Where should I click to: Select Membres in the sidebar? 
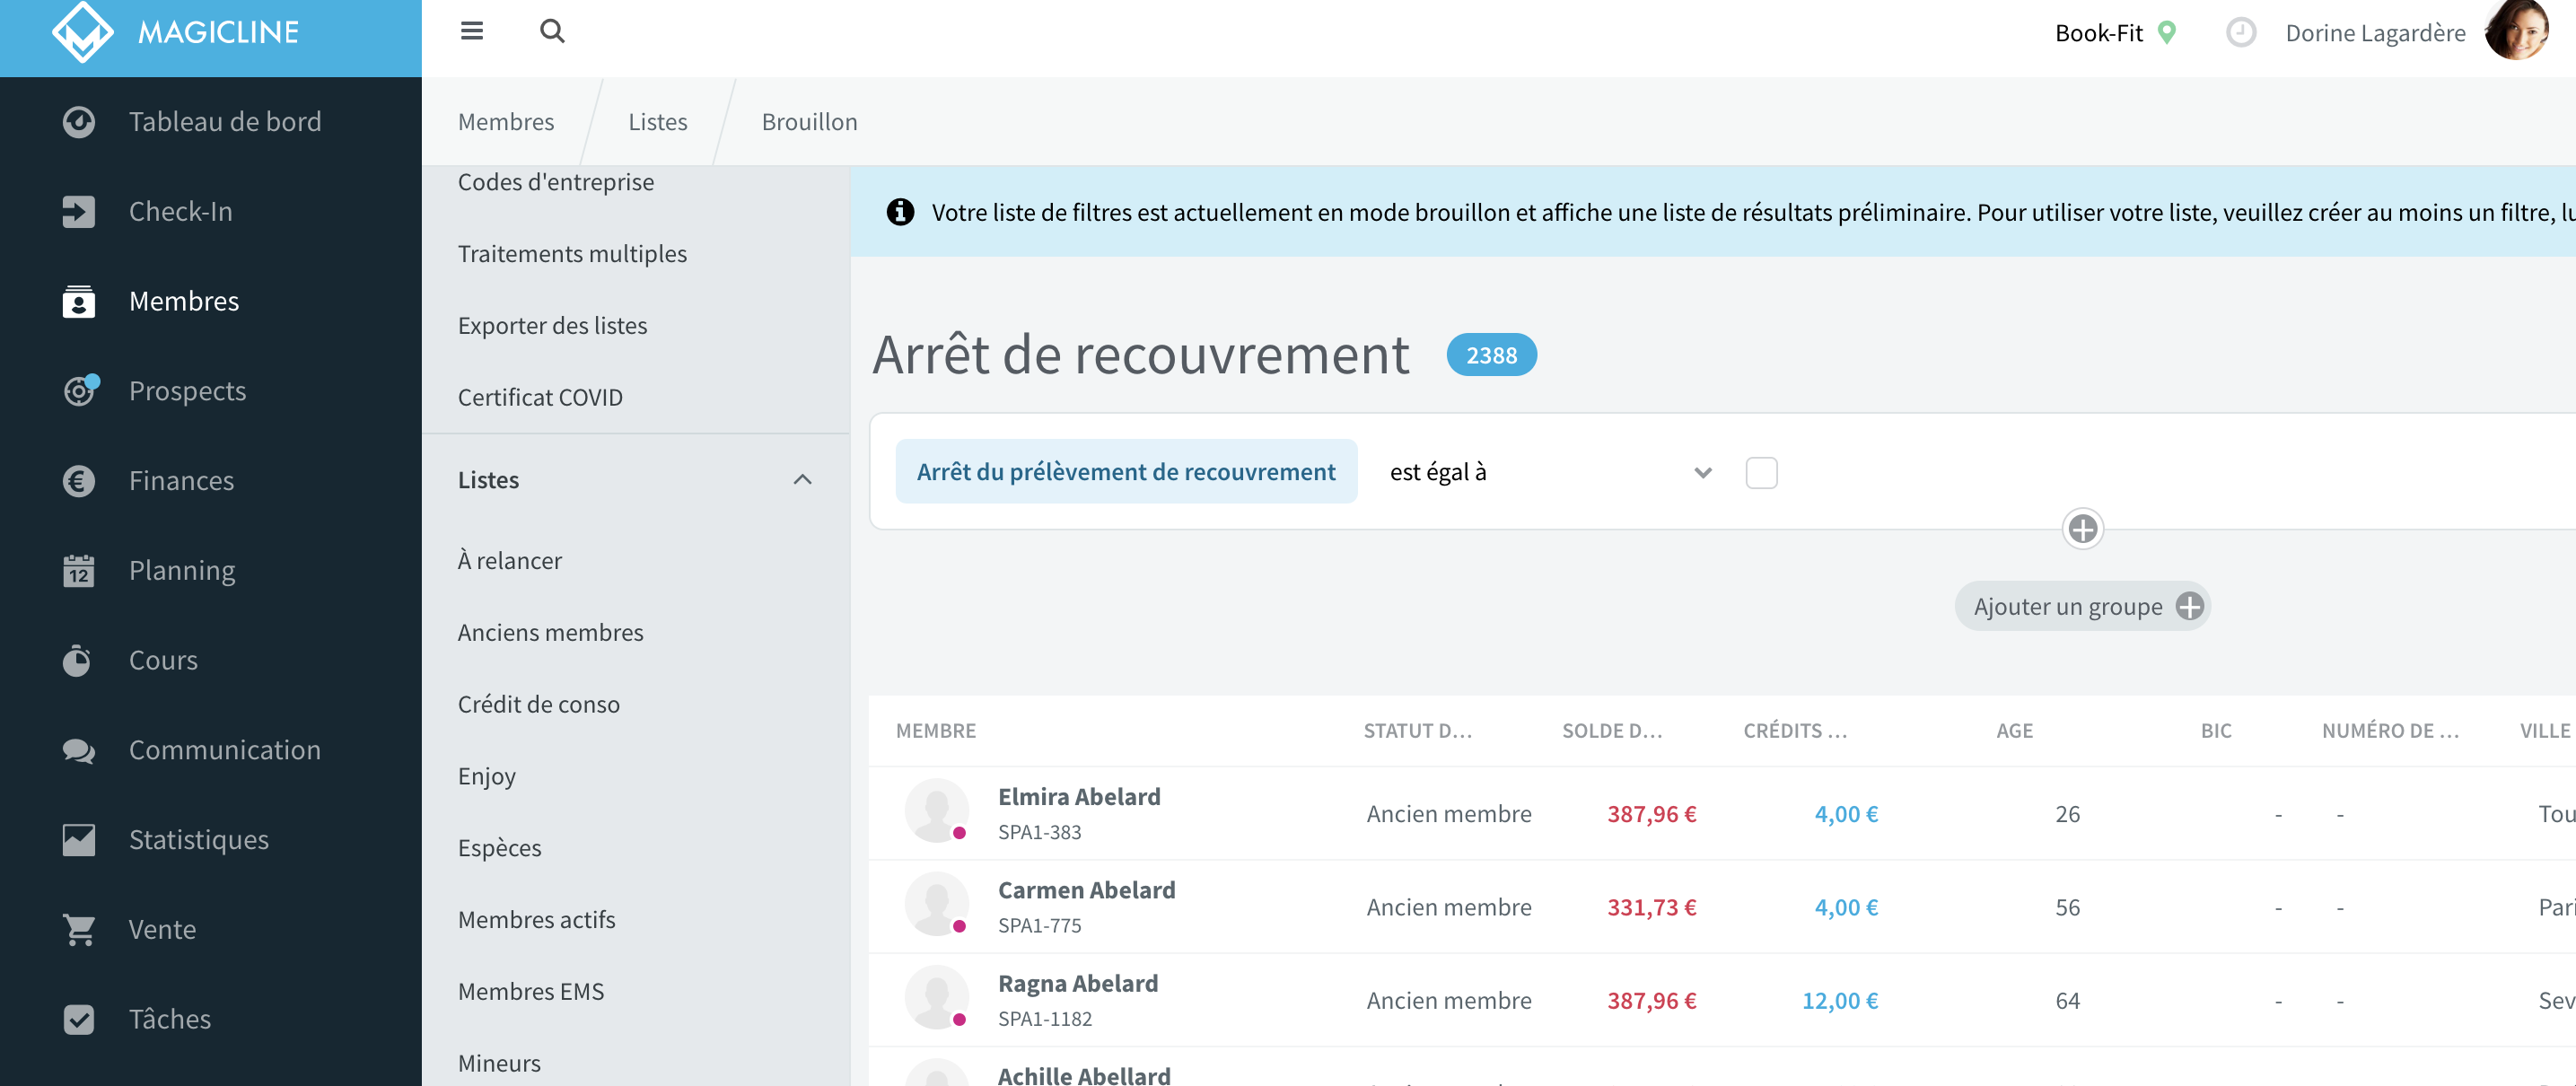[211, 301]
